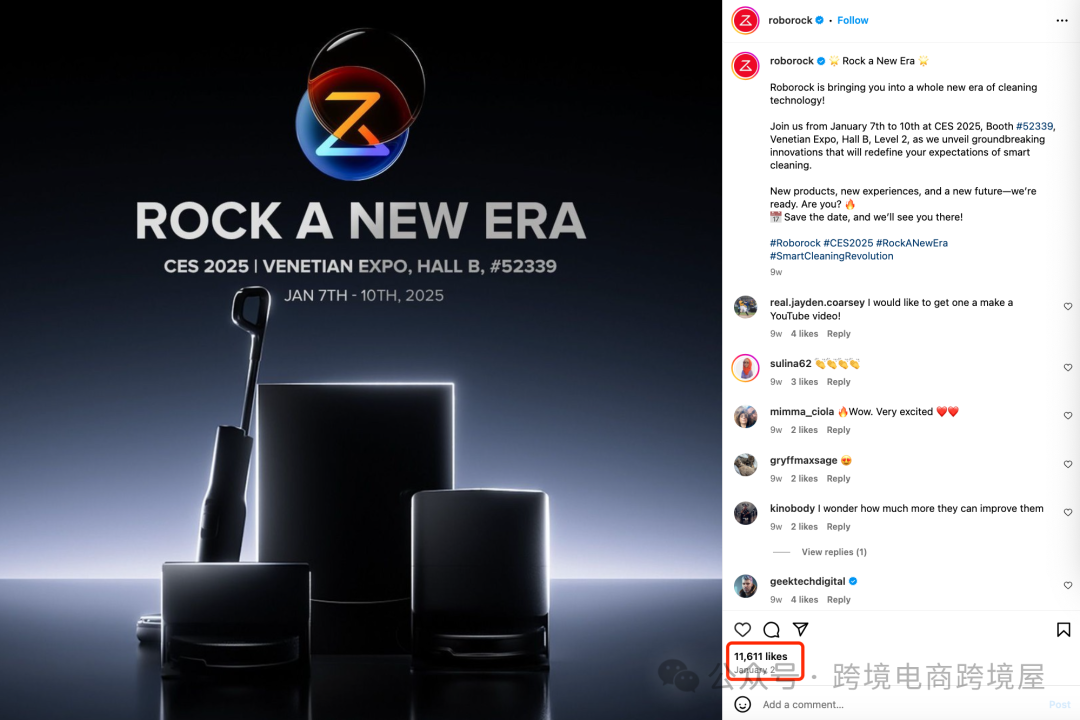1080x720 pixels.
Task: View the 11,611 likes list
Action: (x=760, y=657)
